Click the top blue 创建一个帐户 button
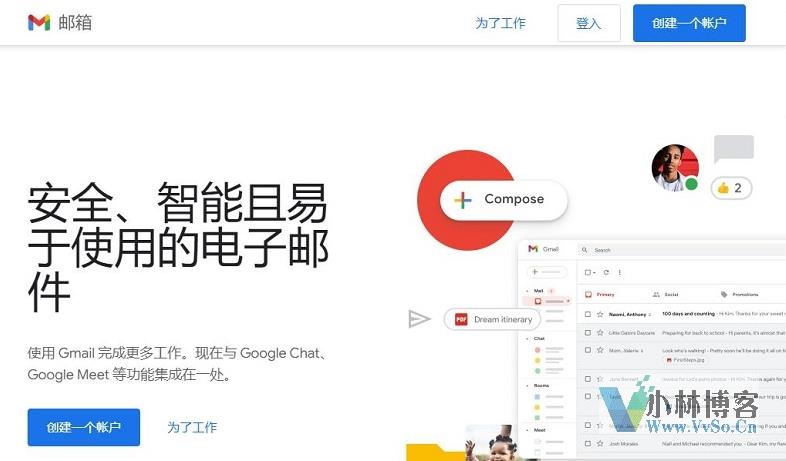Image resolution: width=786 pixels, height=461 pixels. coord(689,23)
